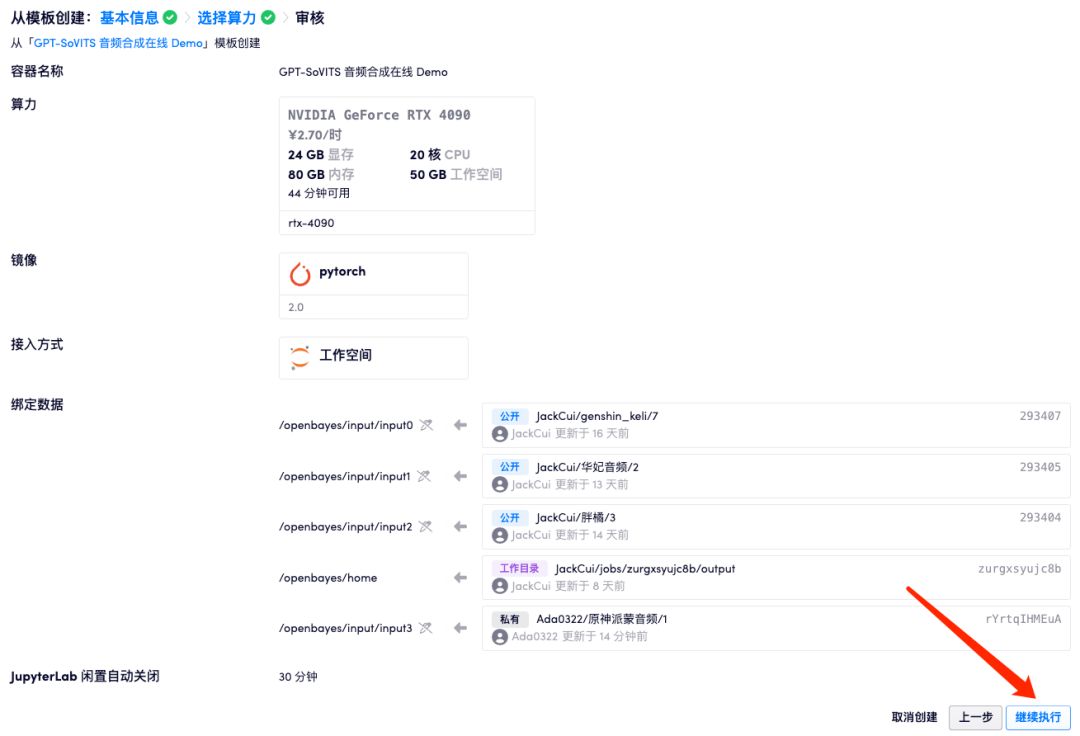The width and height of the screenshot is (1080, 736).
Task: Click ID zurgxsyujc8b text
Action: (x=1019, y=569)
